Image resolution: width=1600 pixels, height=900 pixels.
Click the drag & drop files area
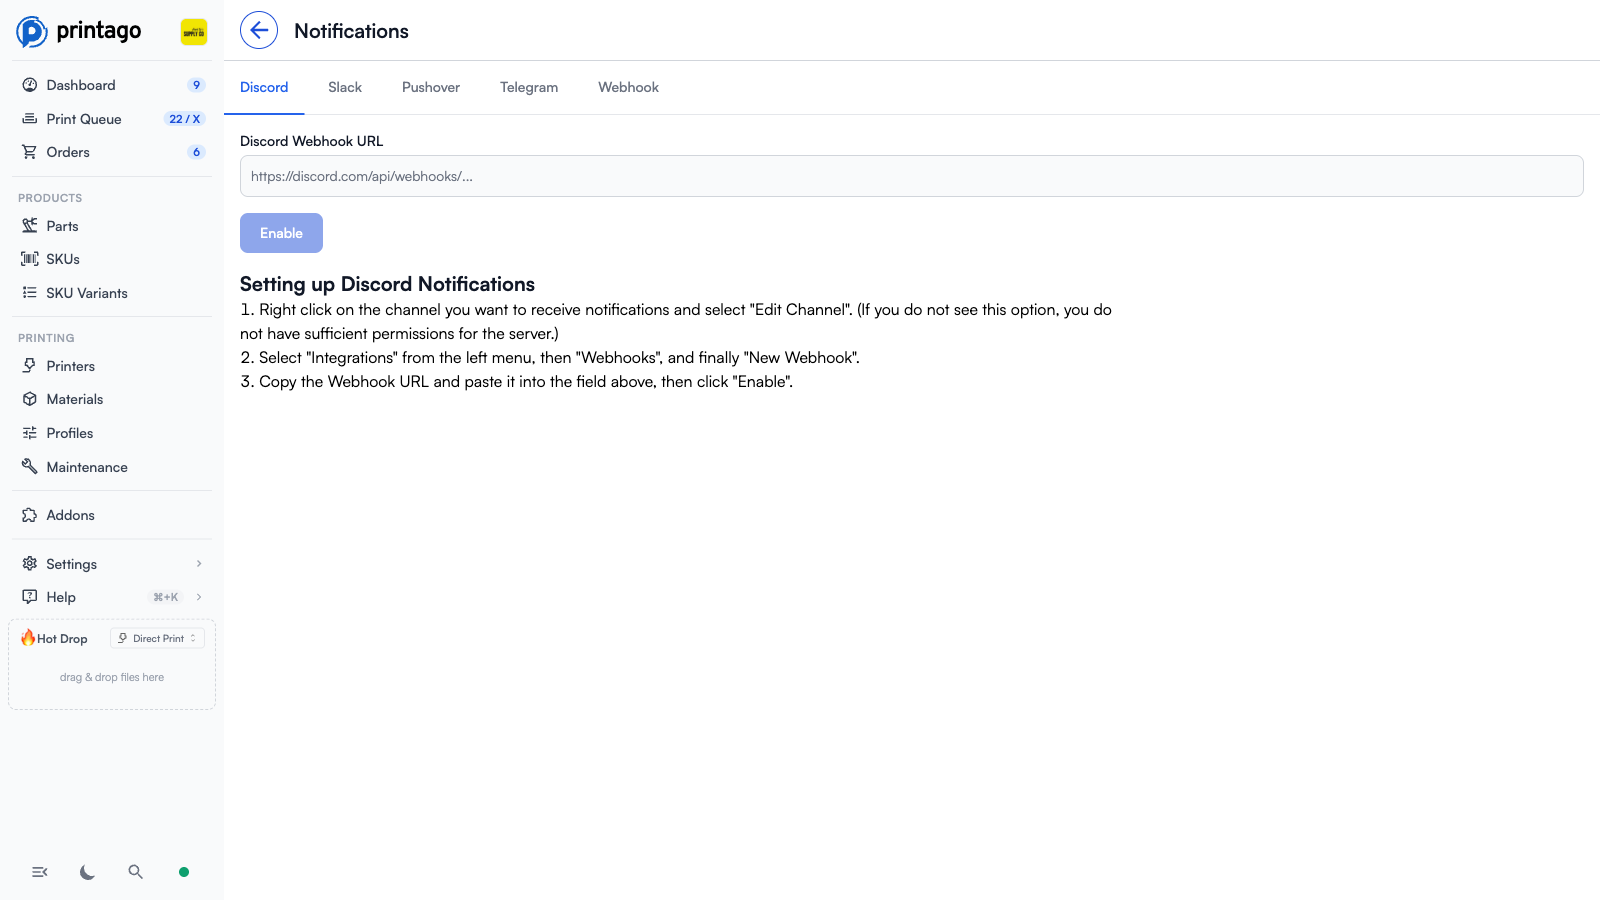(112, 677)
